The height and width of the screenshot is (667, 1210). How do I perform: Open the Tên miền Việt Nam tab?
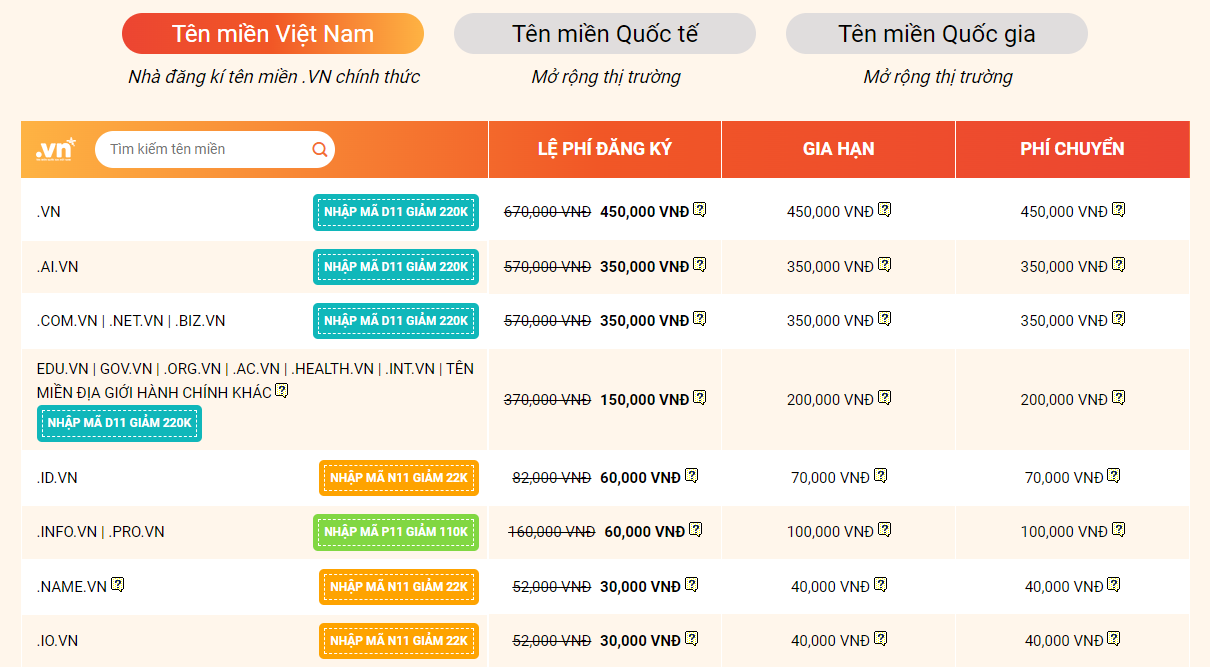pyautogui.click(x=272, y=33)
